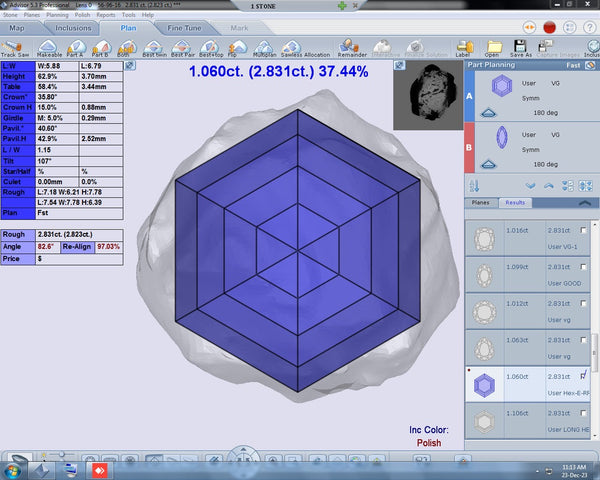Enable the checkbox on 1.099ct result row

pos(583,269)
